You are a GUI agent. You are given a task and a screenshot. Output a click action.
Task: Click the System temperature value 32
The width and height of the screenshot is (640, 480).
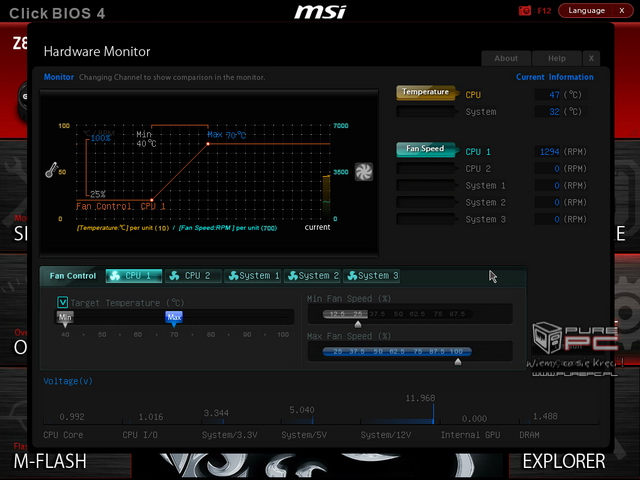point(554,111)
